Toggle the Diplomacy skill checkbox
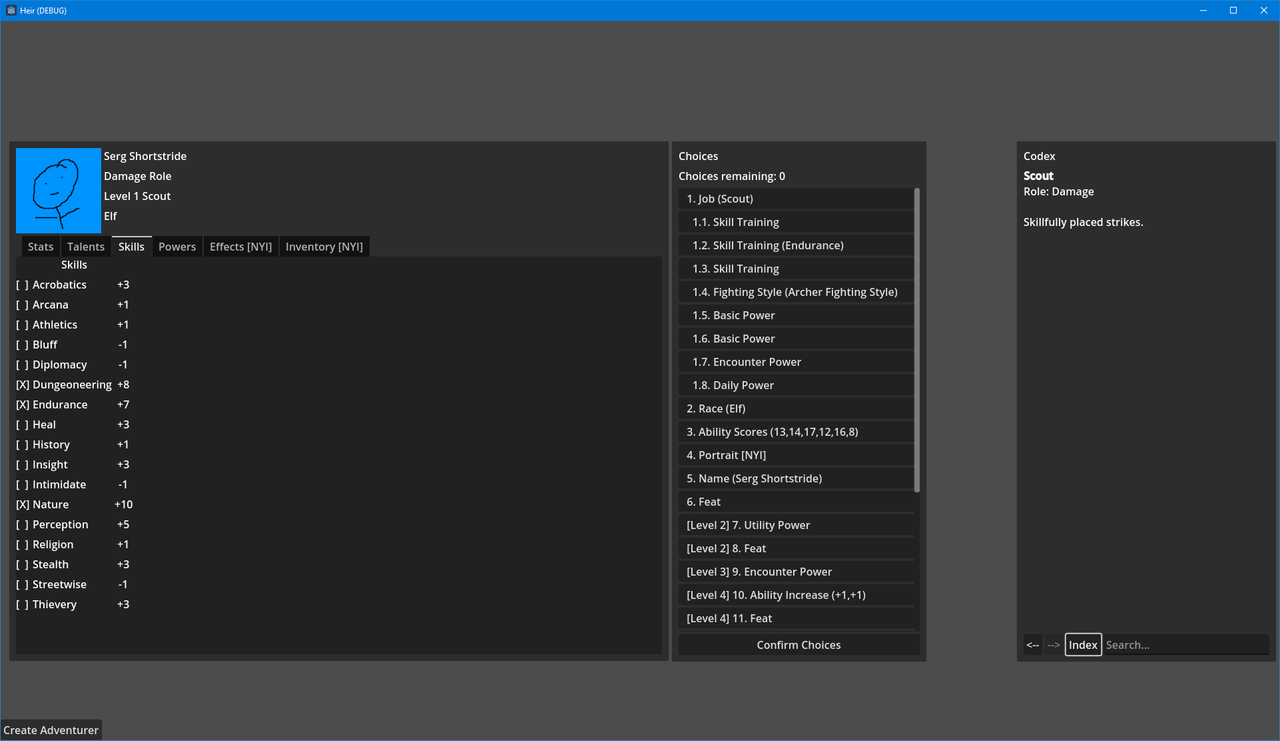Viewport: 1280px width, 741px height. coord(22,365)
